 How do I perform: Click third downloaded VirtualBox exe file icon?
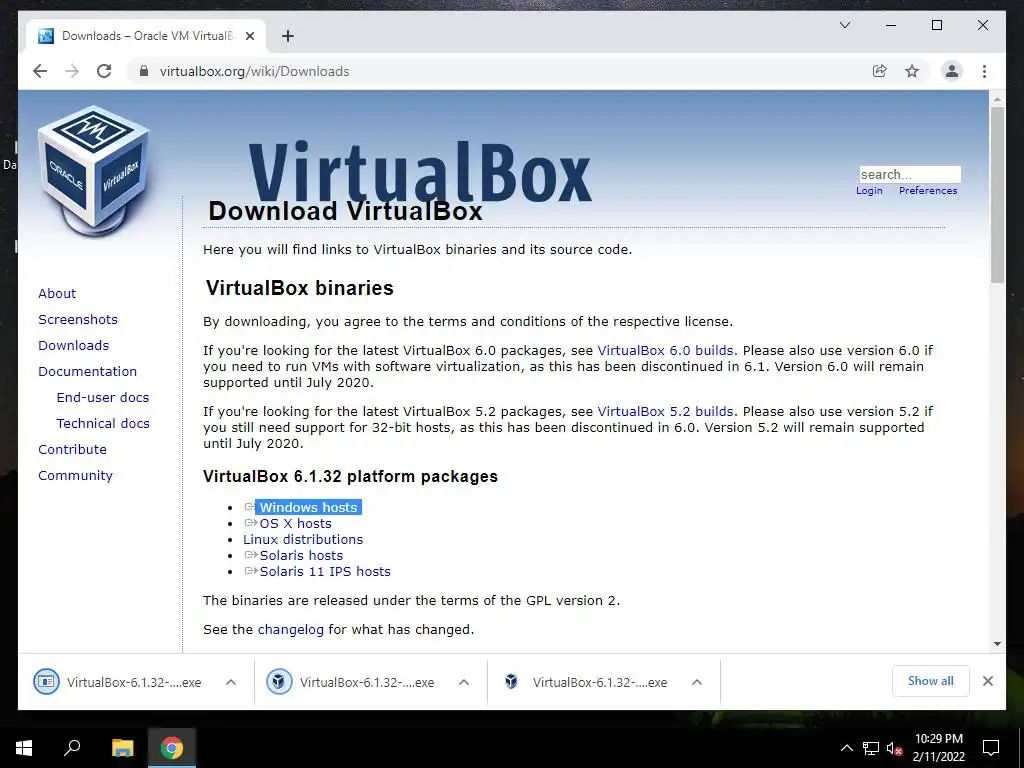pyautogui.click(x=511, y=682)
